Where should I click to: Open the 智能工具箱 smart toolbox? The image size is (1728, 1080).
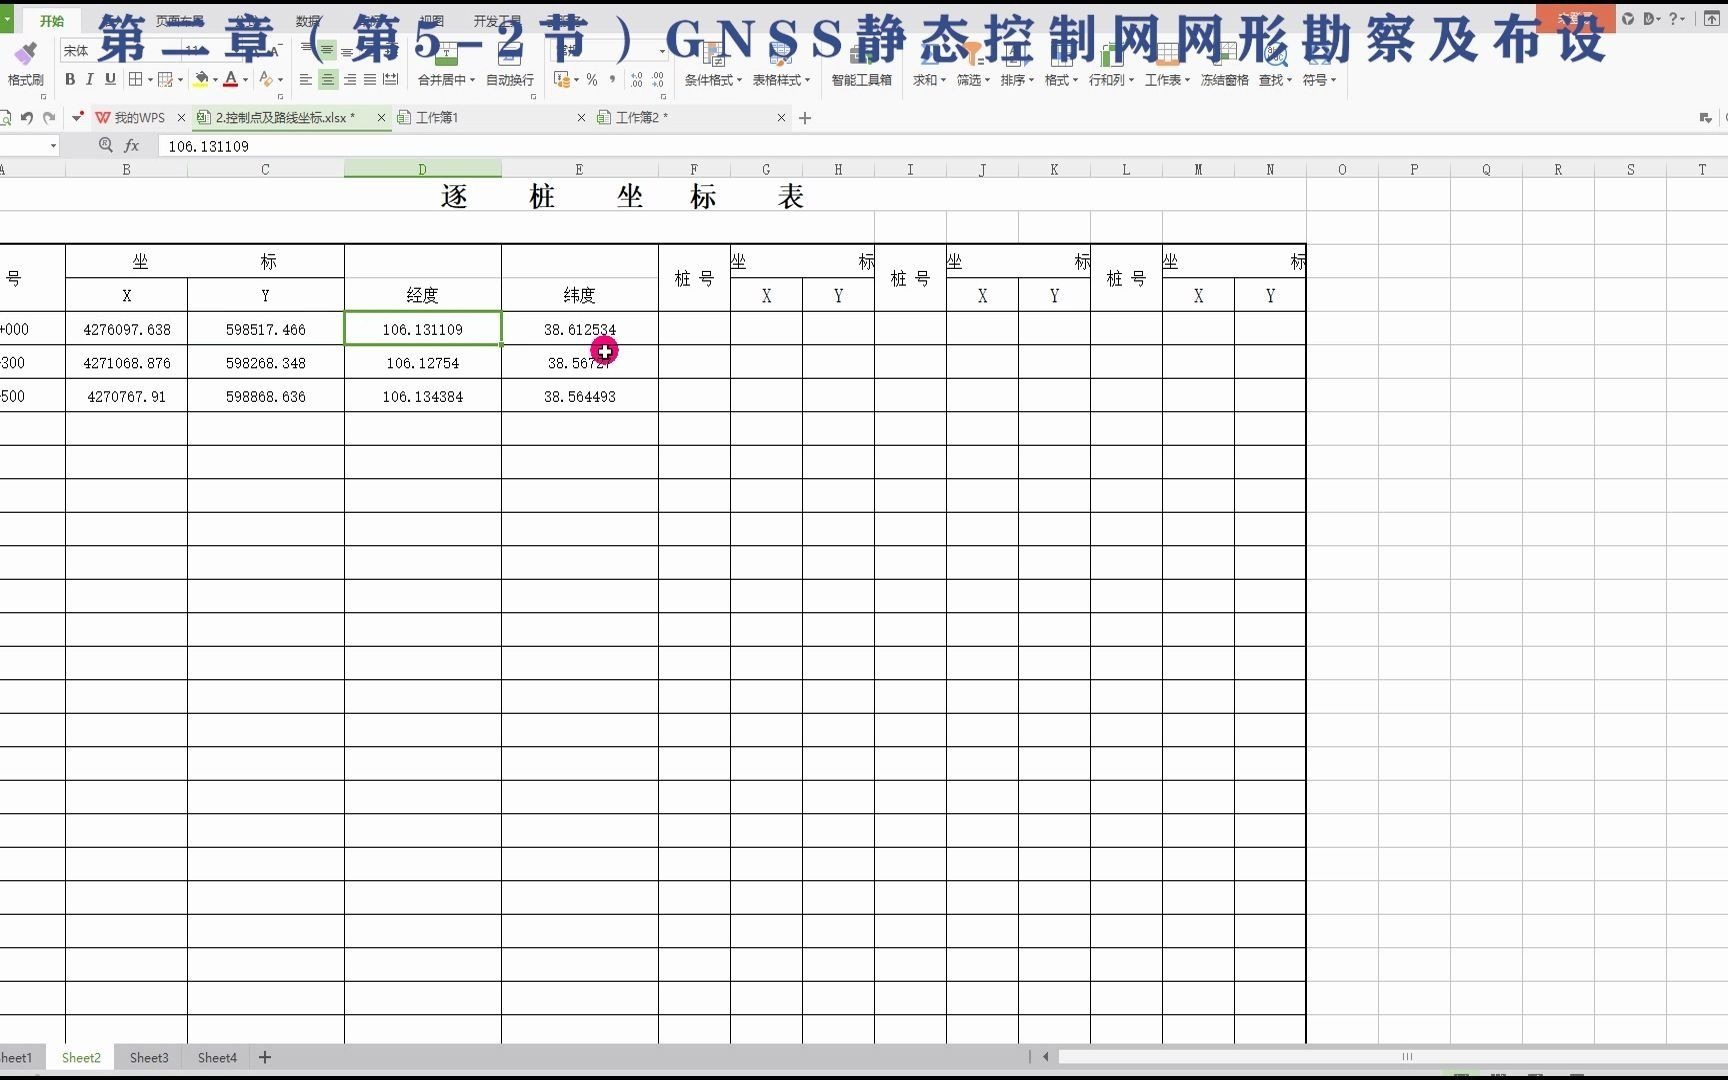coord(861,67)
